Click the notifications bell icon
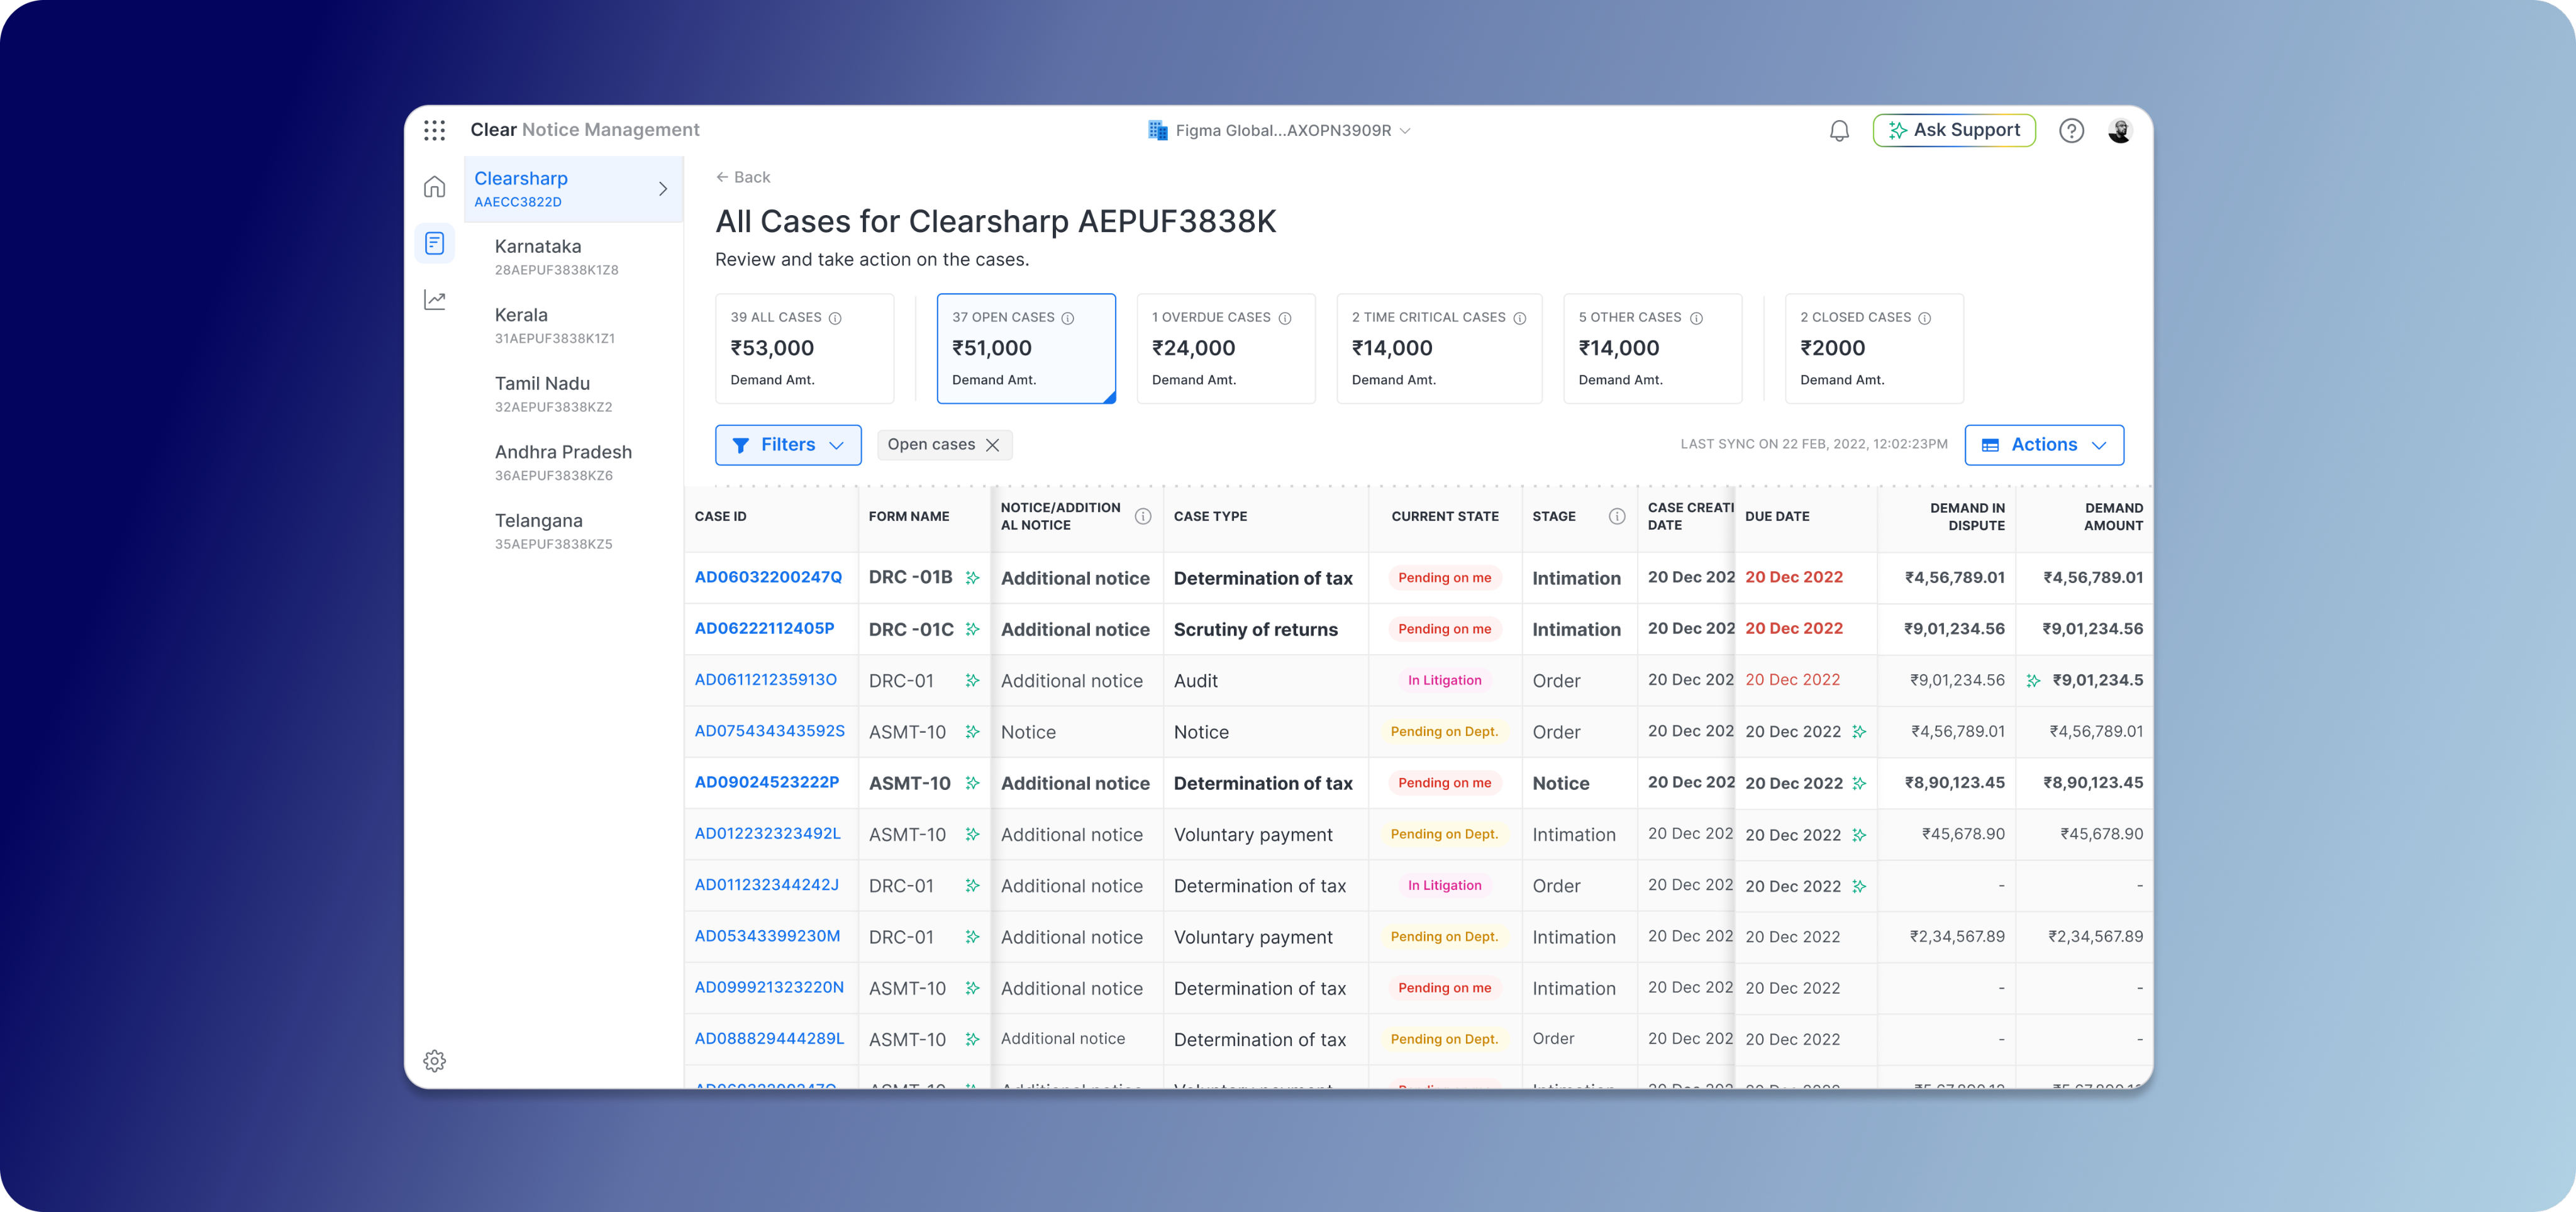2576x1212 pixels. coord(1839,131)
